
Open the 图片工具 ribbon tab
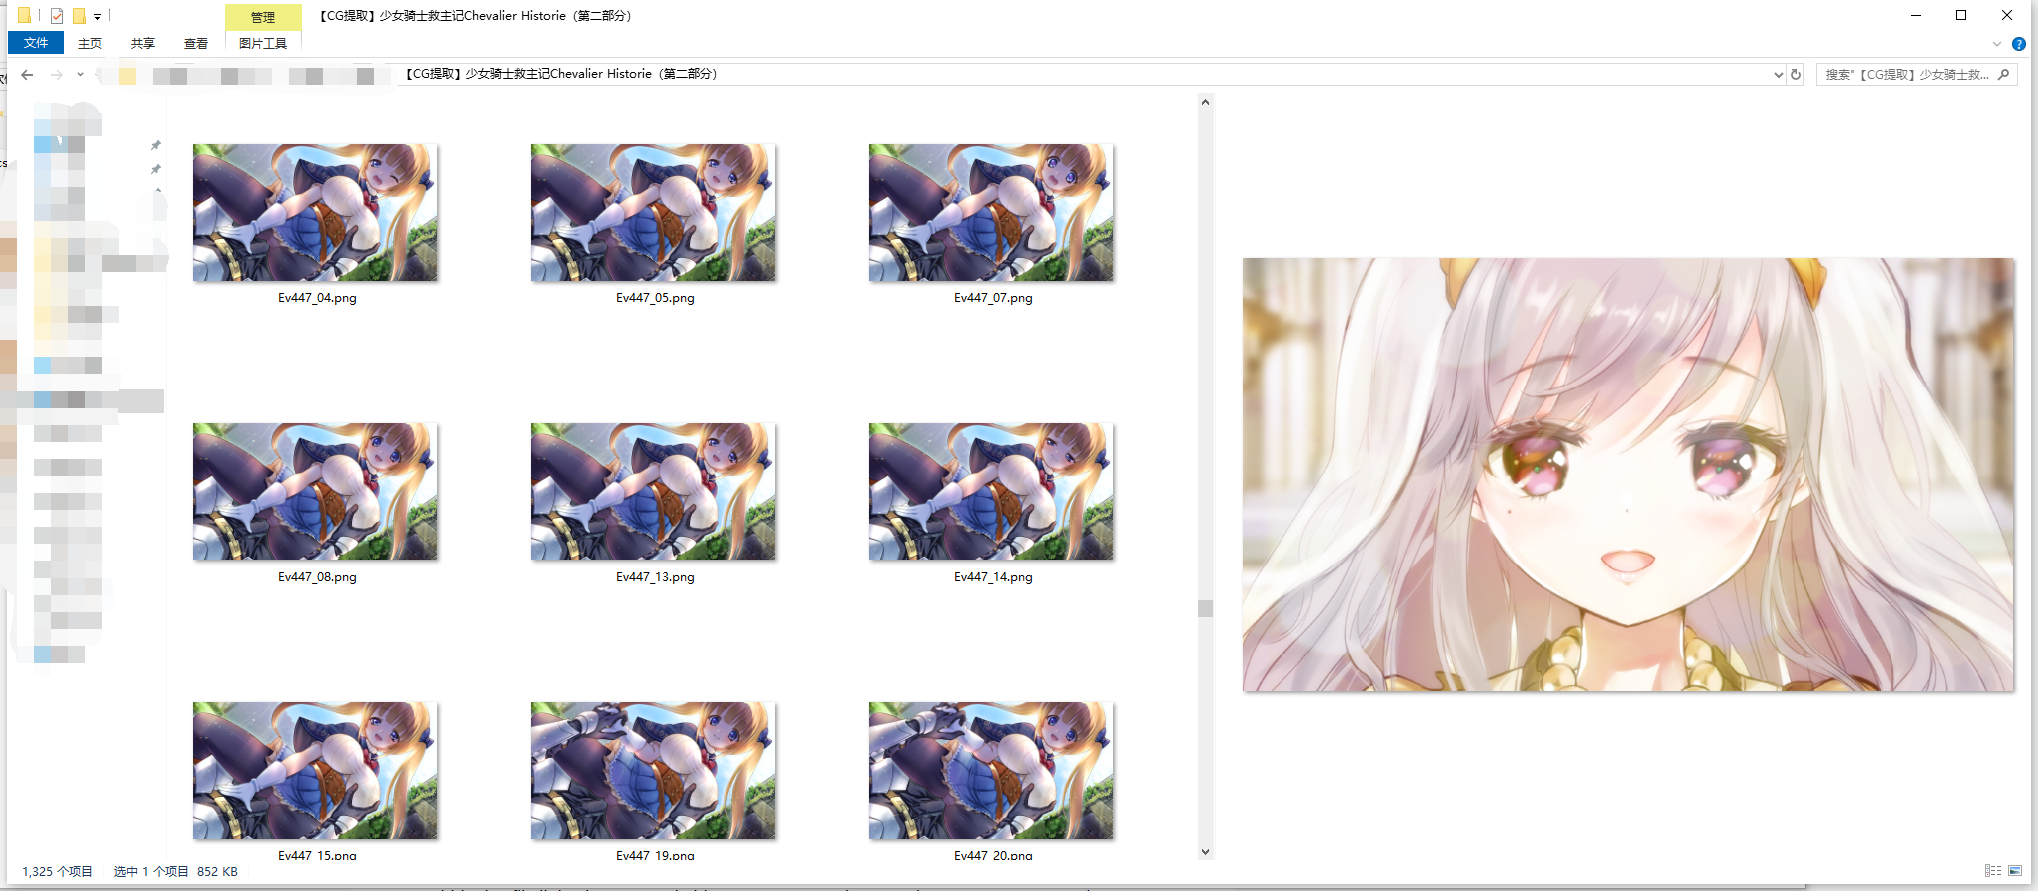point(263,43)
